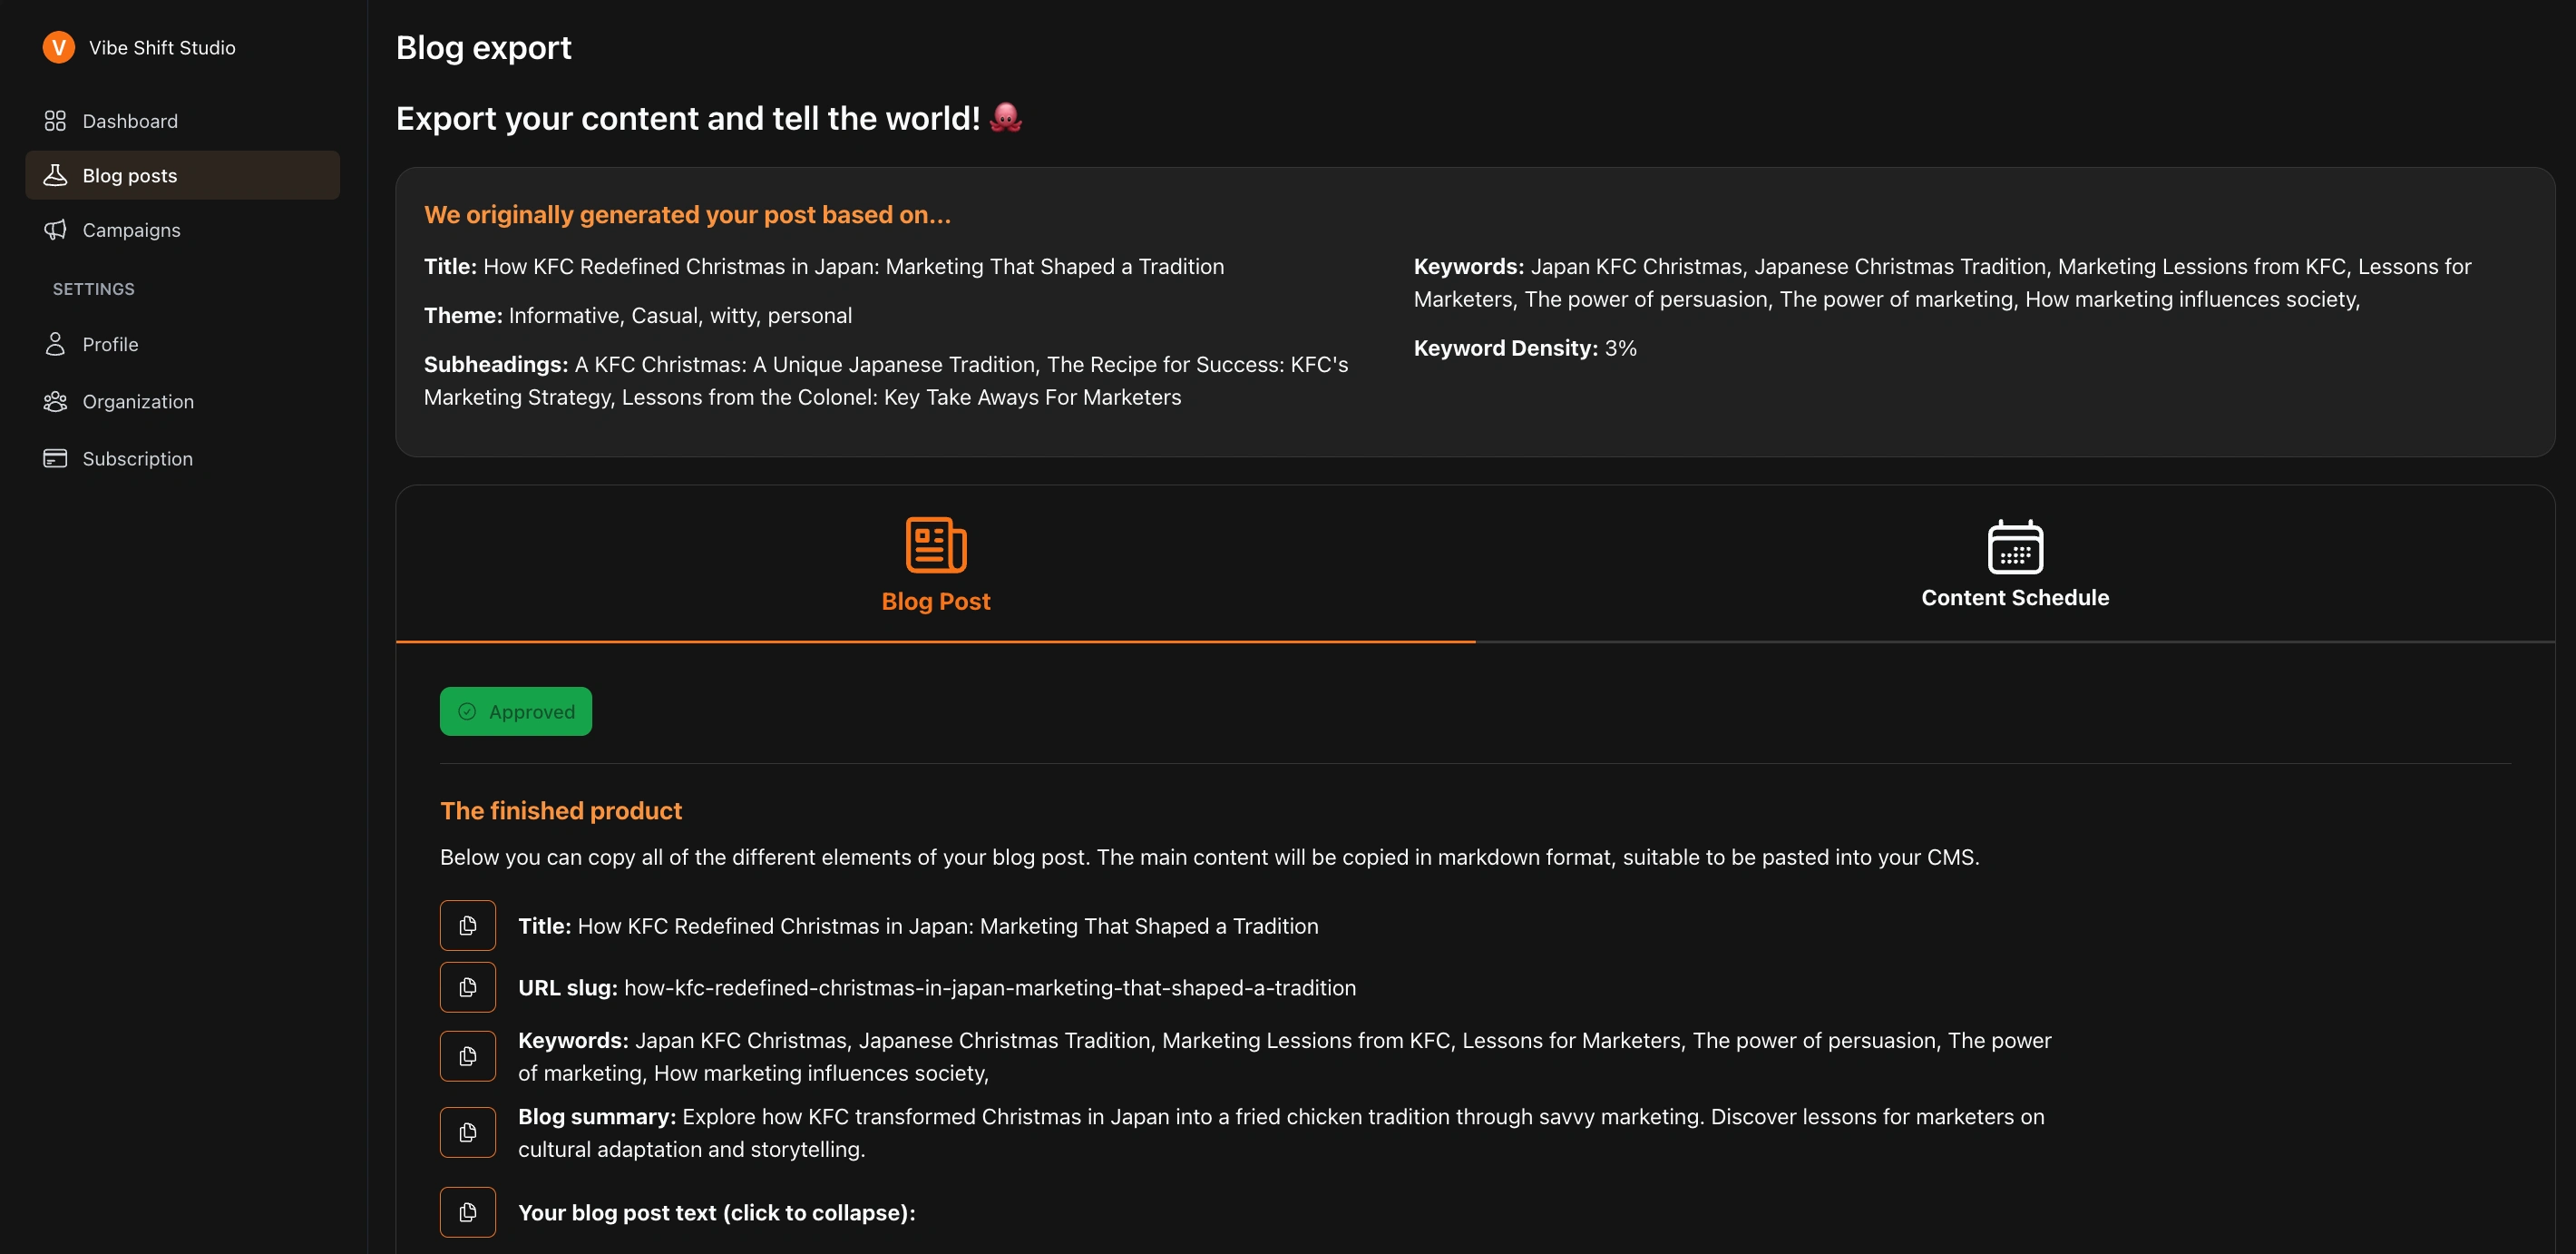Click the Vibe Shift Studio avatar
2576x1254 pixels.
58,47
